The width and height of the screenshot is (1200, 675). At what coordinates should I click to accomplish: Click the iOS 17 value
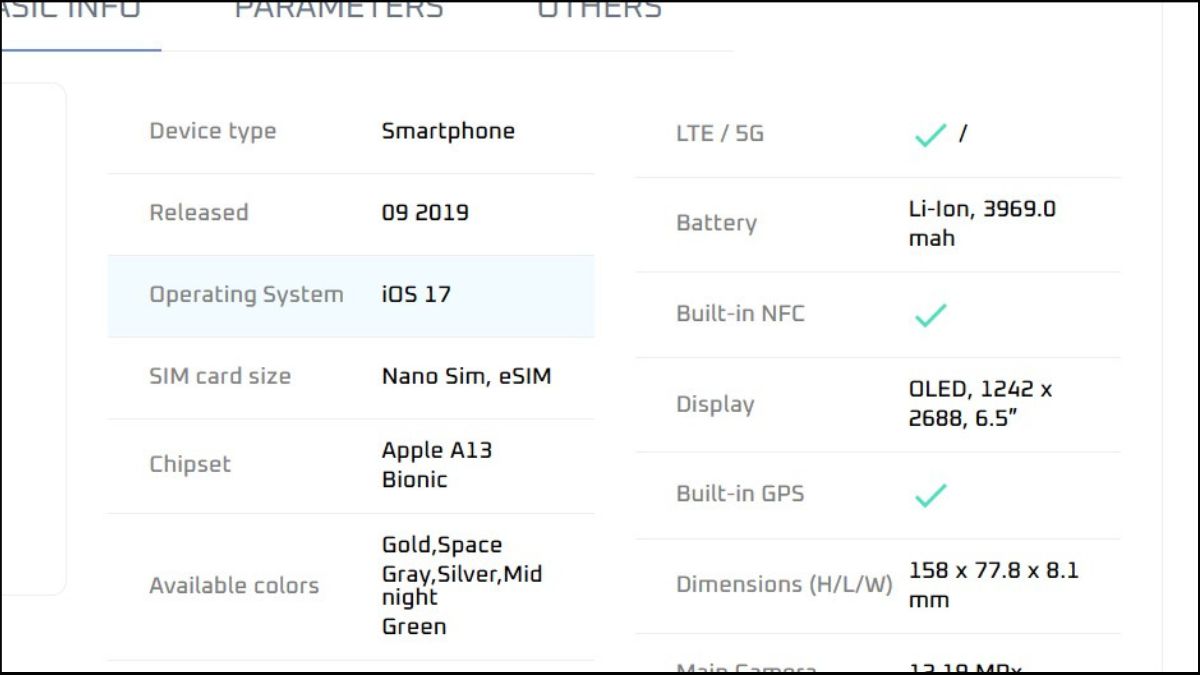(x=416, y=295)
